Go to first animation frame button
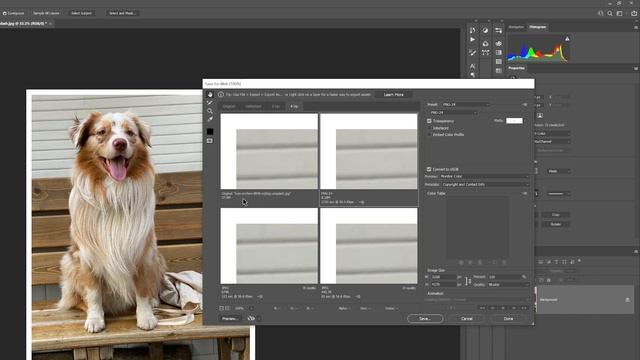640x360 pixels. [482, 308]
